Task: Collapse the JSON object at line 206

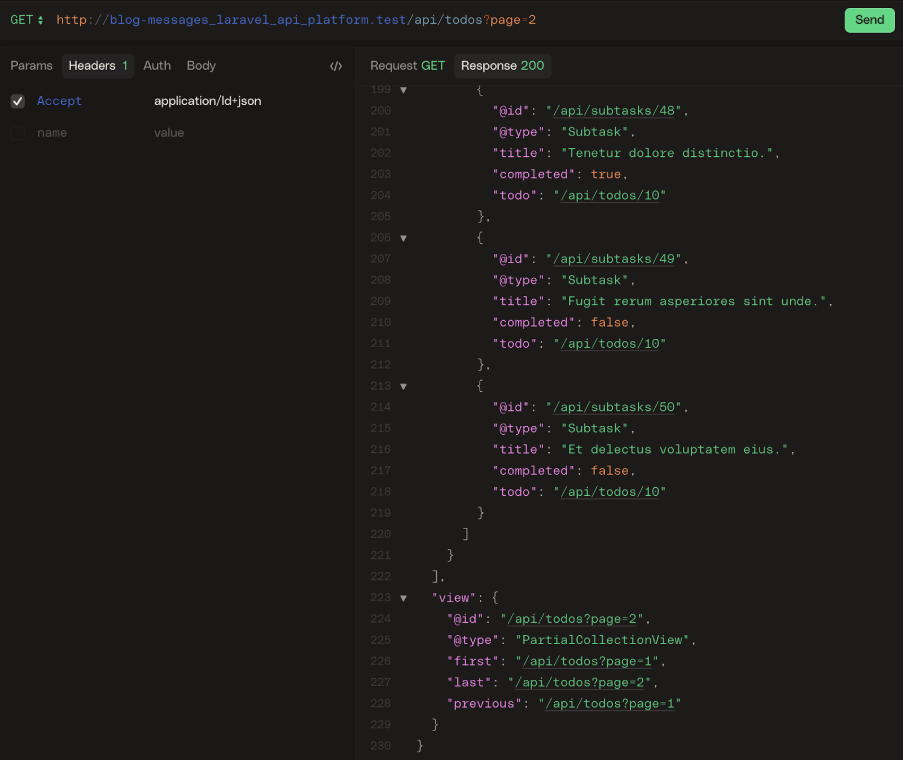Action: coord(404,238)
